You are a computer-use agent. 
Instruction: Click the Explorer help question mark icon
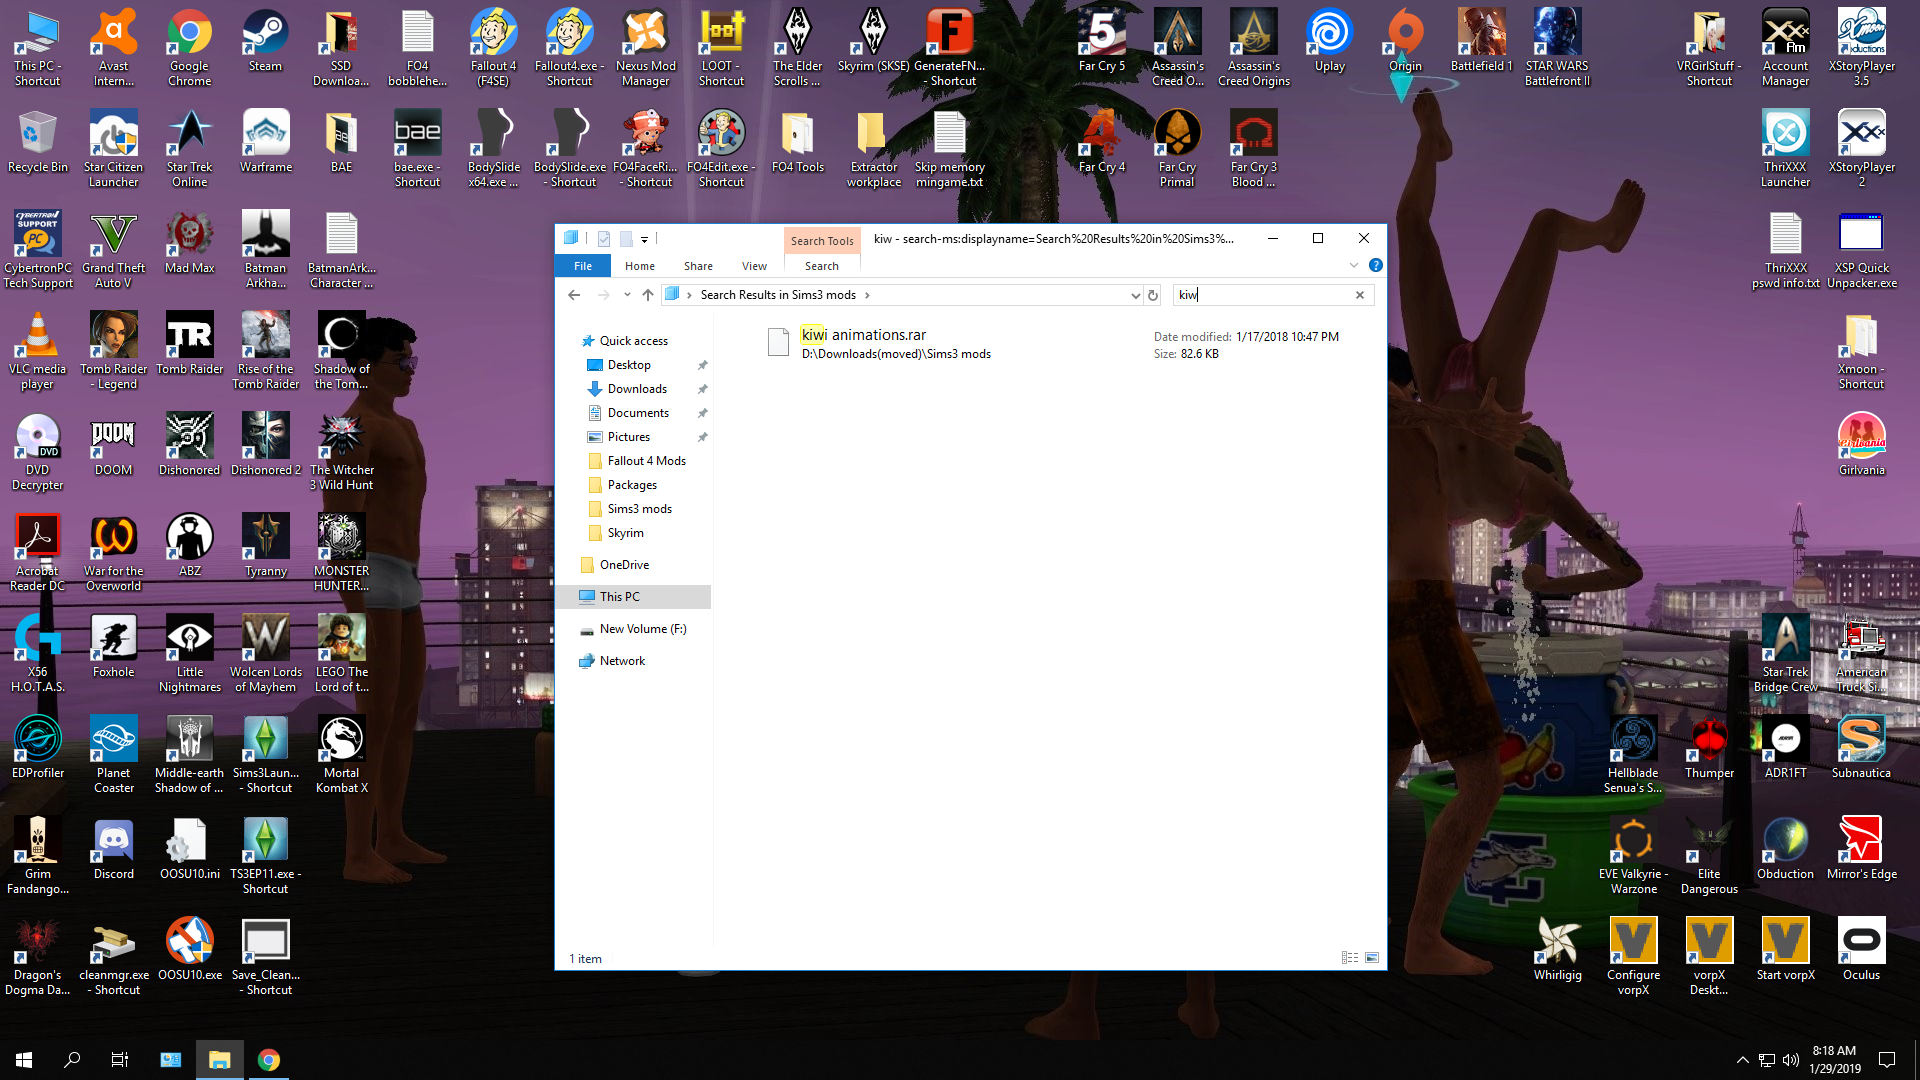(1375, 265)
